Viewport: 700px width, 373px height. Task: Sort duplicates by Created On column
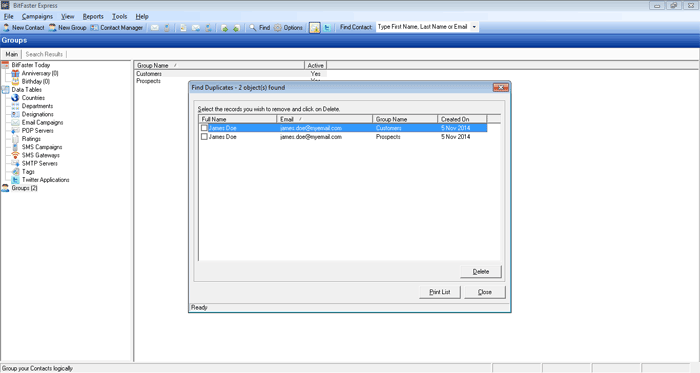[462, 119]
